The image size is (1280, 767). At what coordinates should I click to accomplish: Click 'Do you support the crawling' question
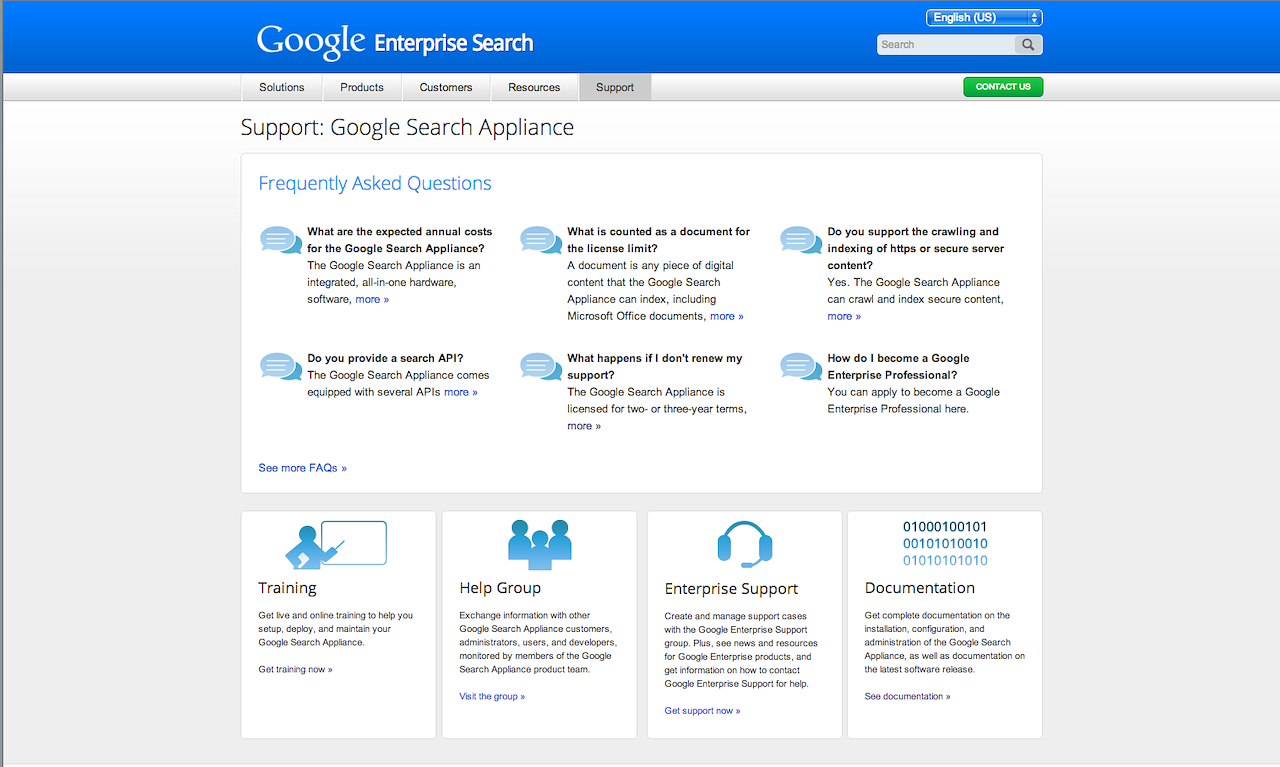[x=915, y=248]
